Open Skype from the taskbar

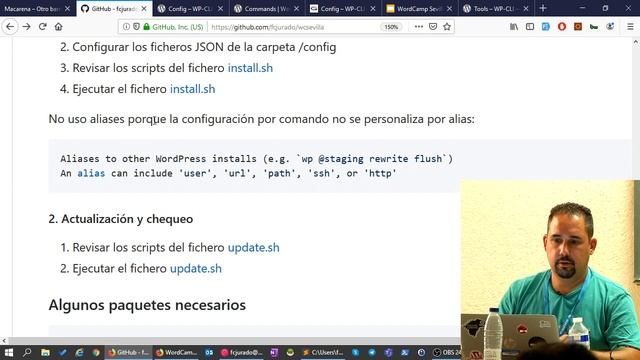(356, 352)
